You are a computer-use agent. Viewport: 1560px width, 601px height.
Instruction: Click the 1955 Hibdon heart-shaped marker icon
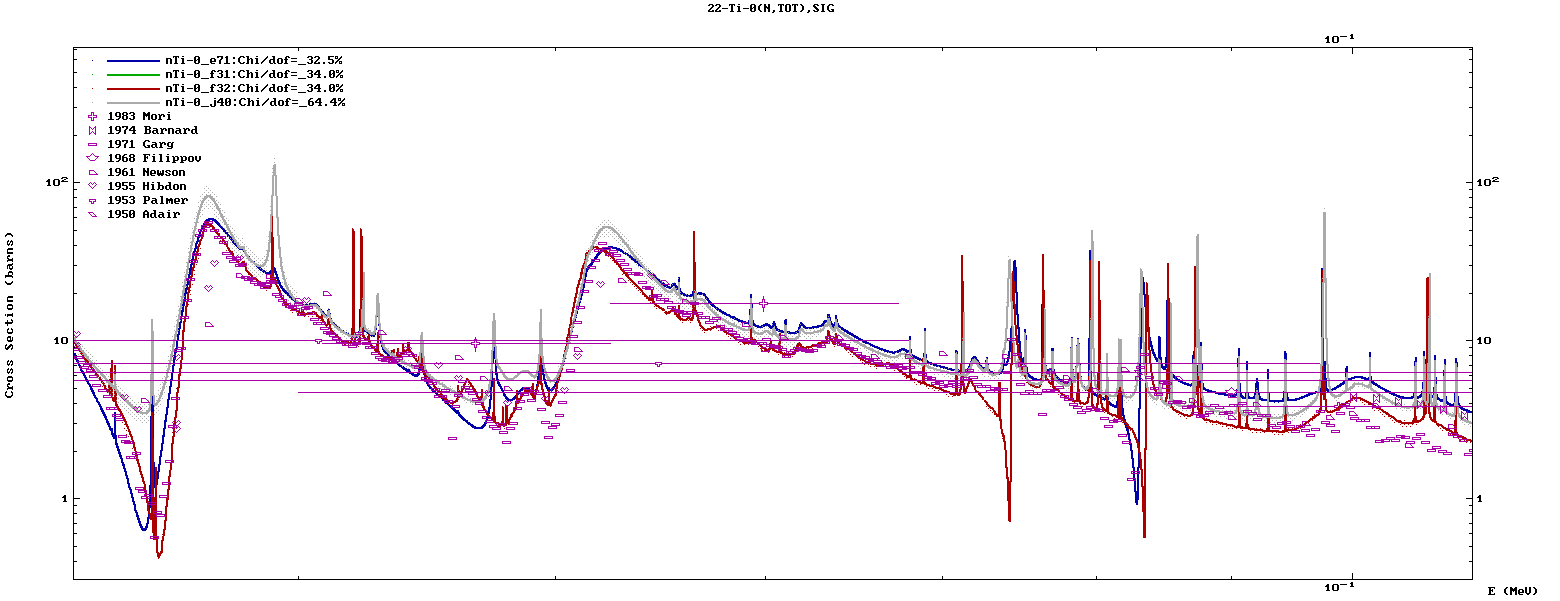(x=93, y=186)
